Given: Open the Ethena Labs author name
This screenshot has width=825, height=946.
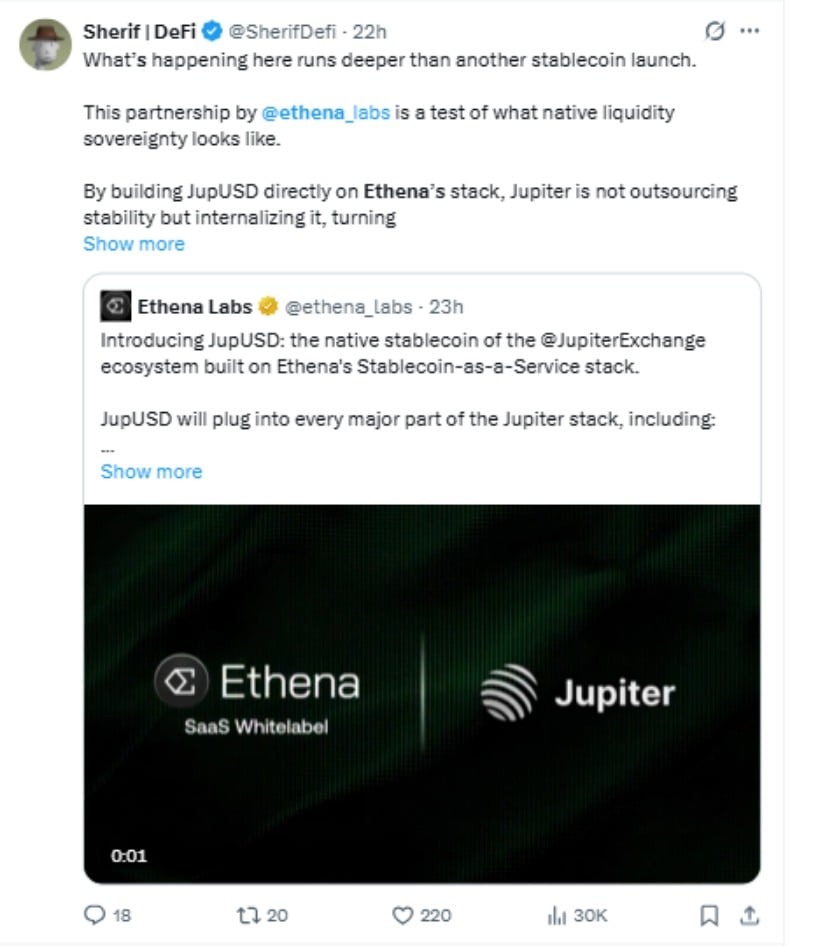Looking at the screenshot, I should click(195, 306).
